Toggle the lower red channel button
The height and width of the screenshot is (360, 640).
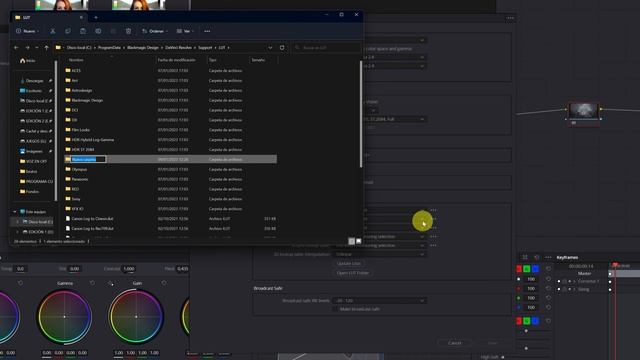[519, 321]
